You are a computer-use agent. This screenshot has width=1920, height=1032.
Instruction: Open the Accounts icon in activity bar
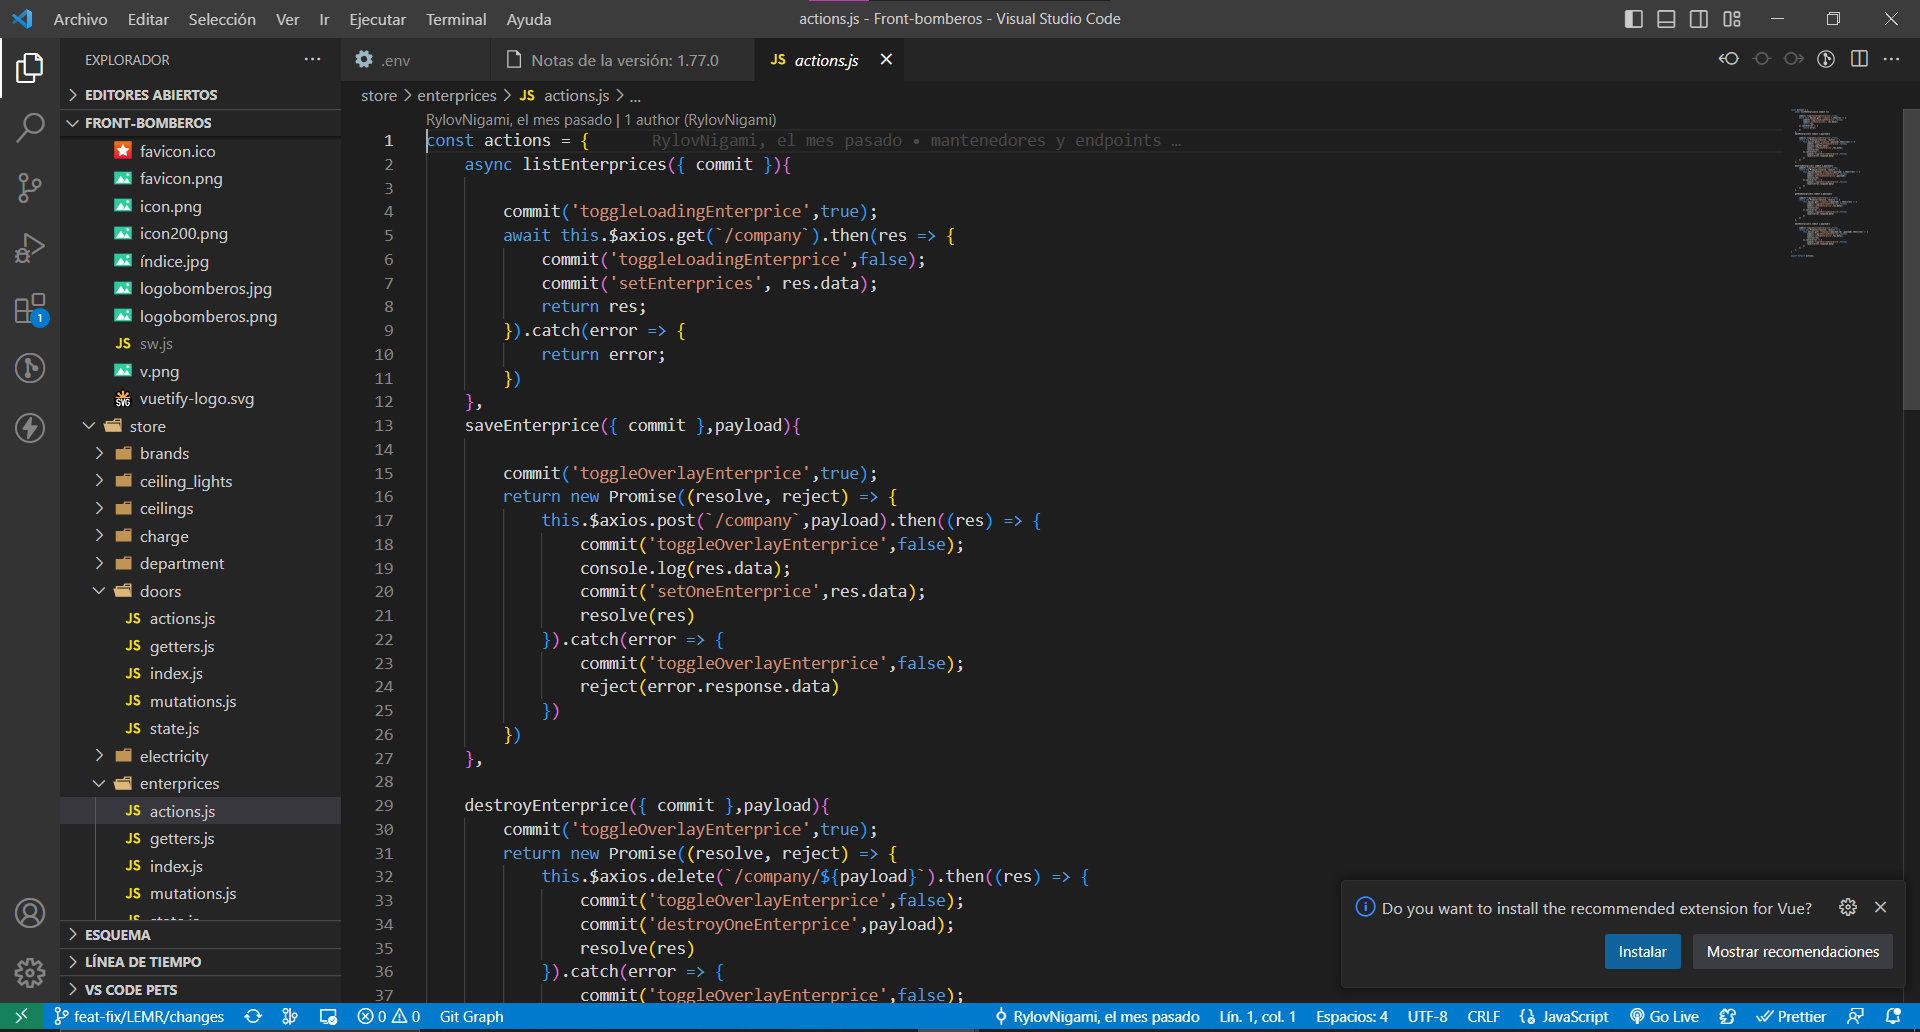tap(30, 913)
